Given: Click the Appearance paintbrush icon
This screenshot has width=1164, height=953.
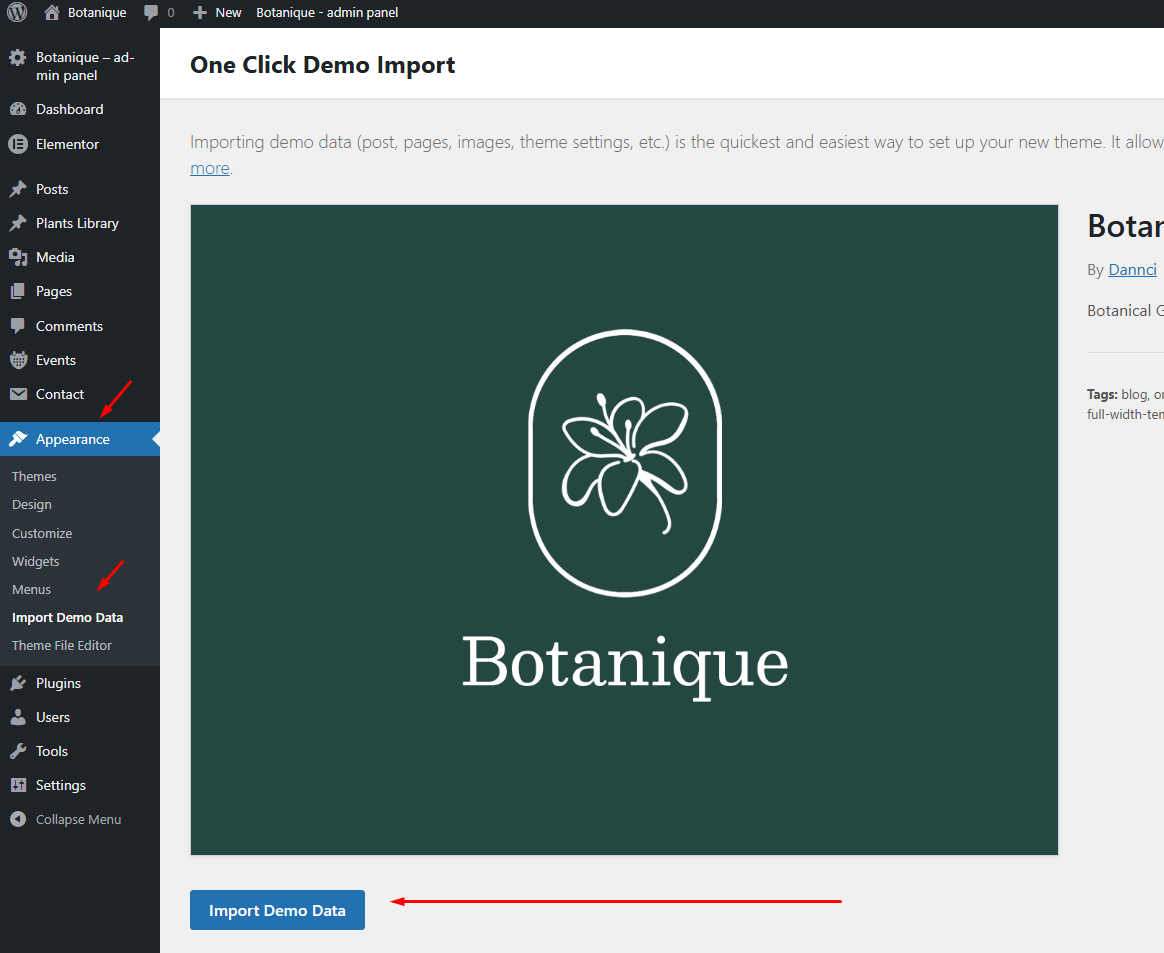Looking at the screenshot, I should pos(18,439).
